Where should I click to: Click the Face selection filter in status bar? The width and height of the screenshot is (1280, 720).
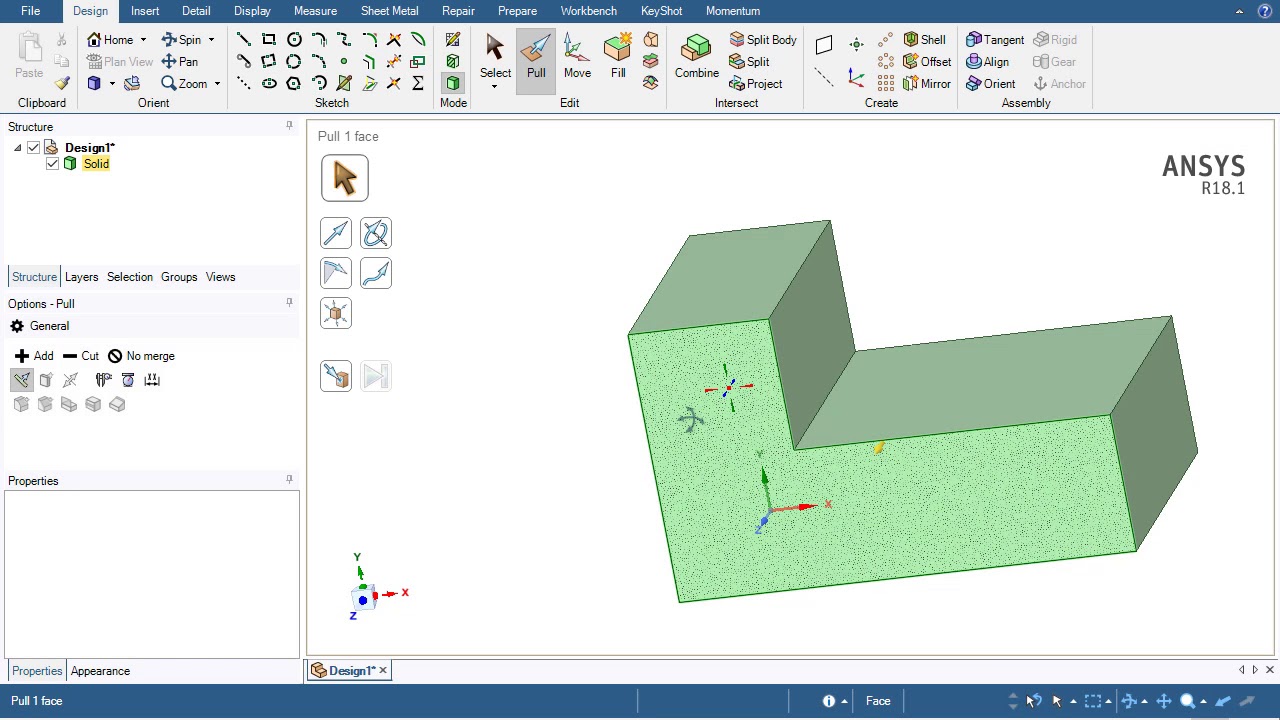[x=878, y=701]
